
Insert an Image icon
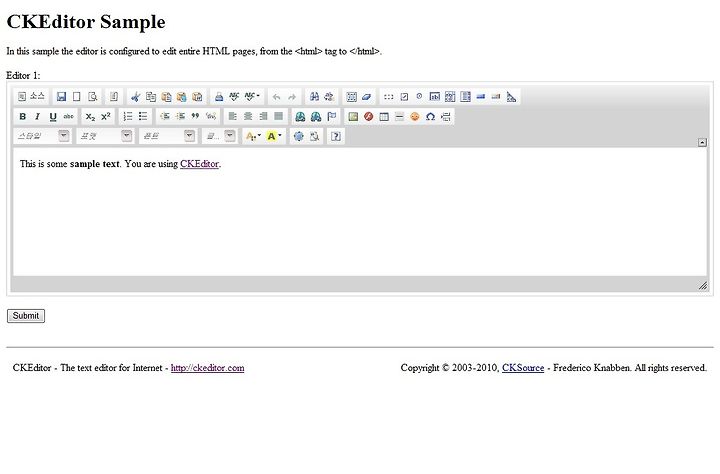[x=353, y=117]
